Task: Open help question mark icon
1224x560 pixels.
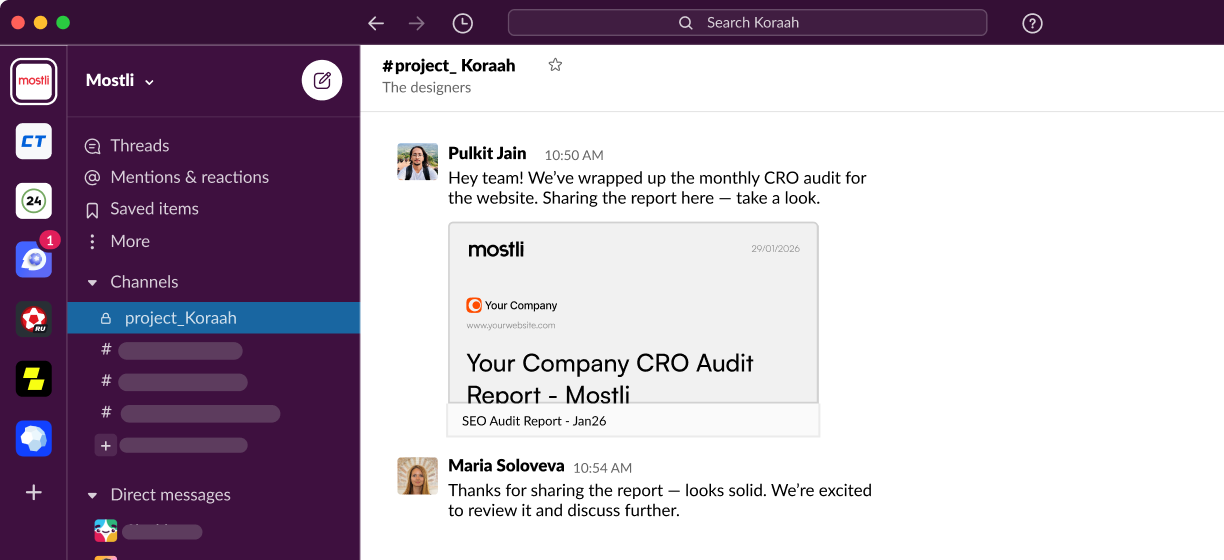Action: (1033, 23)
